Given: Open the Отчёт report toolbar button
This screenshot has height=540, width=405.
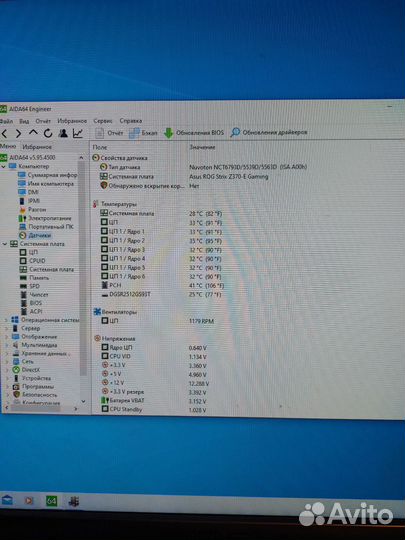Looking at the screenshot, I should (x=109, y=133).
